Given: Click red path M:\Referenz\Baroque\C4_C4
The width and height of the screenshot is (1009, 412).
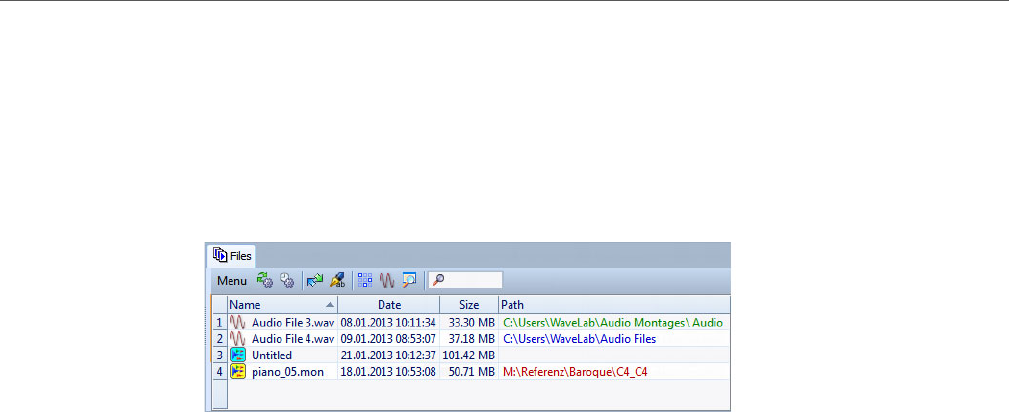Looking at the screenshot, I should [575, 372].
